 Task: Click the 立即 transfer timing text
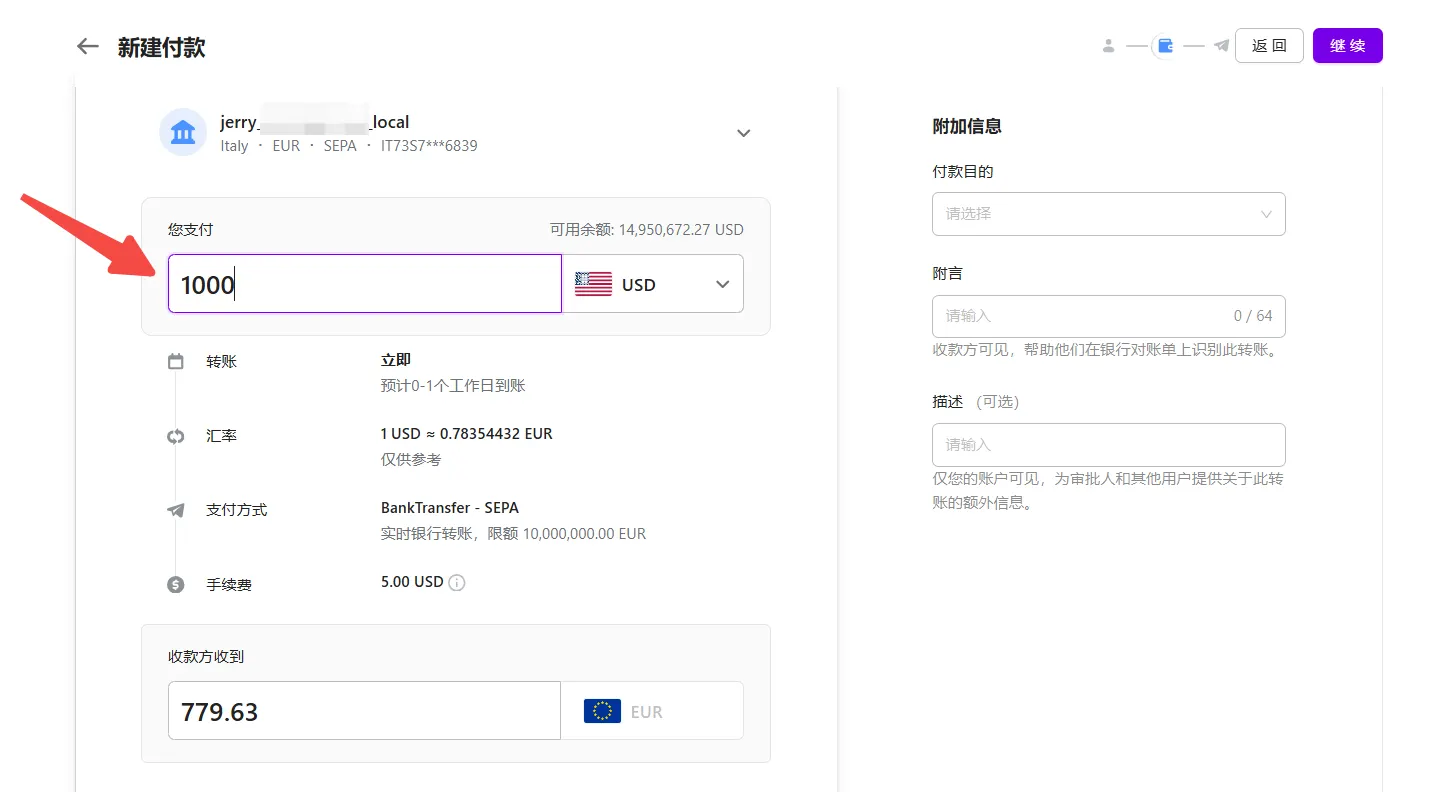396,360
